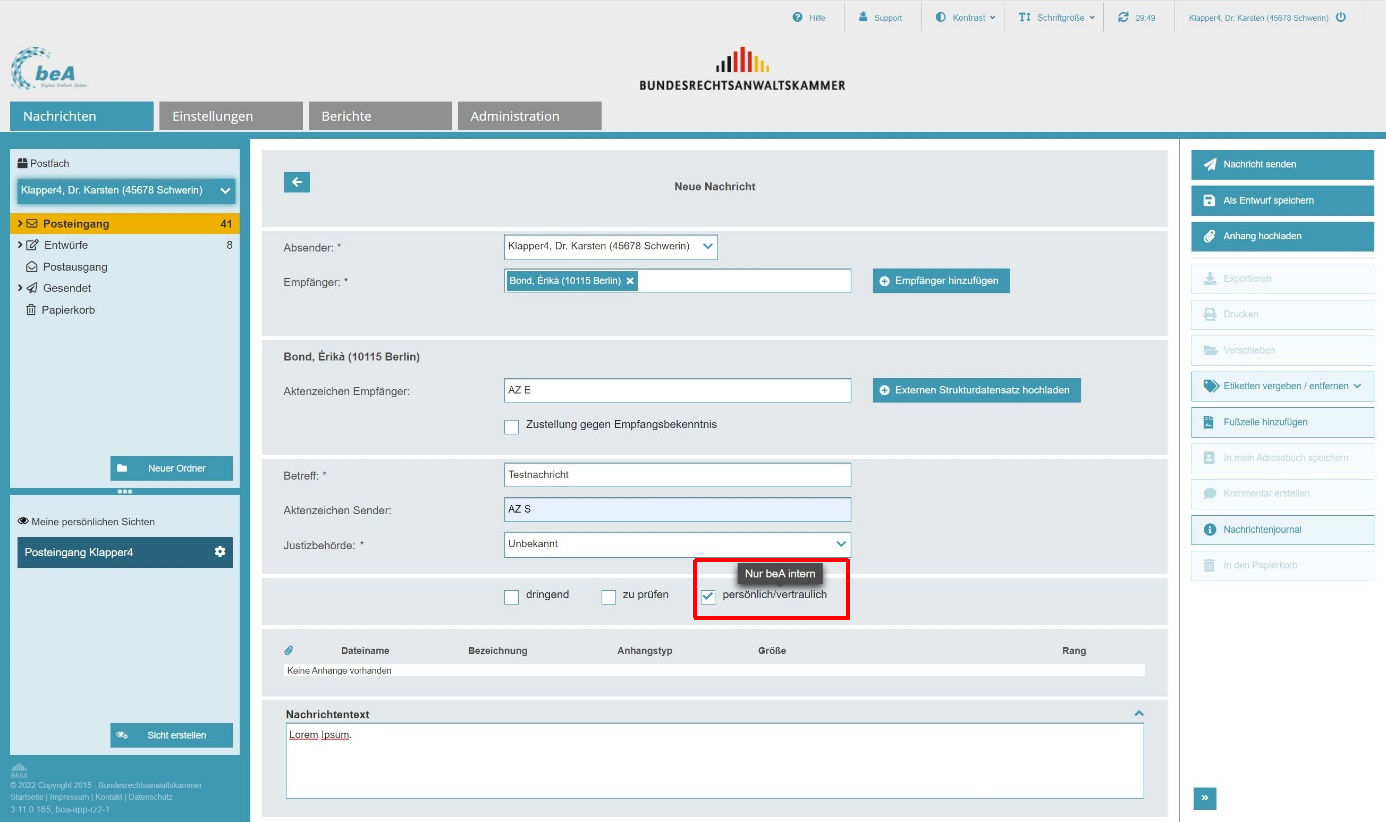
Task: Remove recipient Bond, Érikà via x icon
Action: (x=630, y=281)
